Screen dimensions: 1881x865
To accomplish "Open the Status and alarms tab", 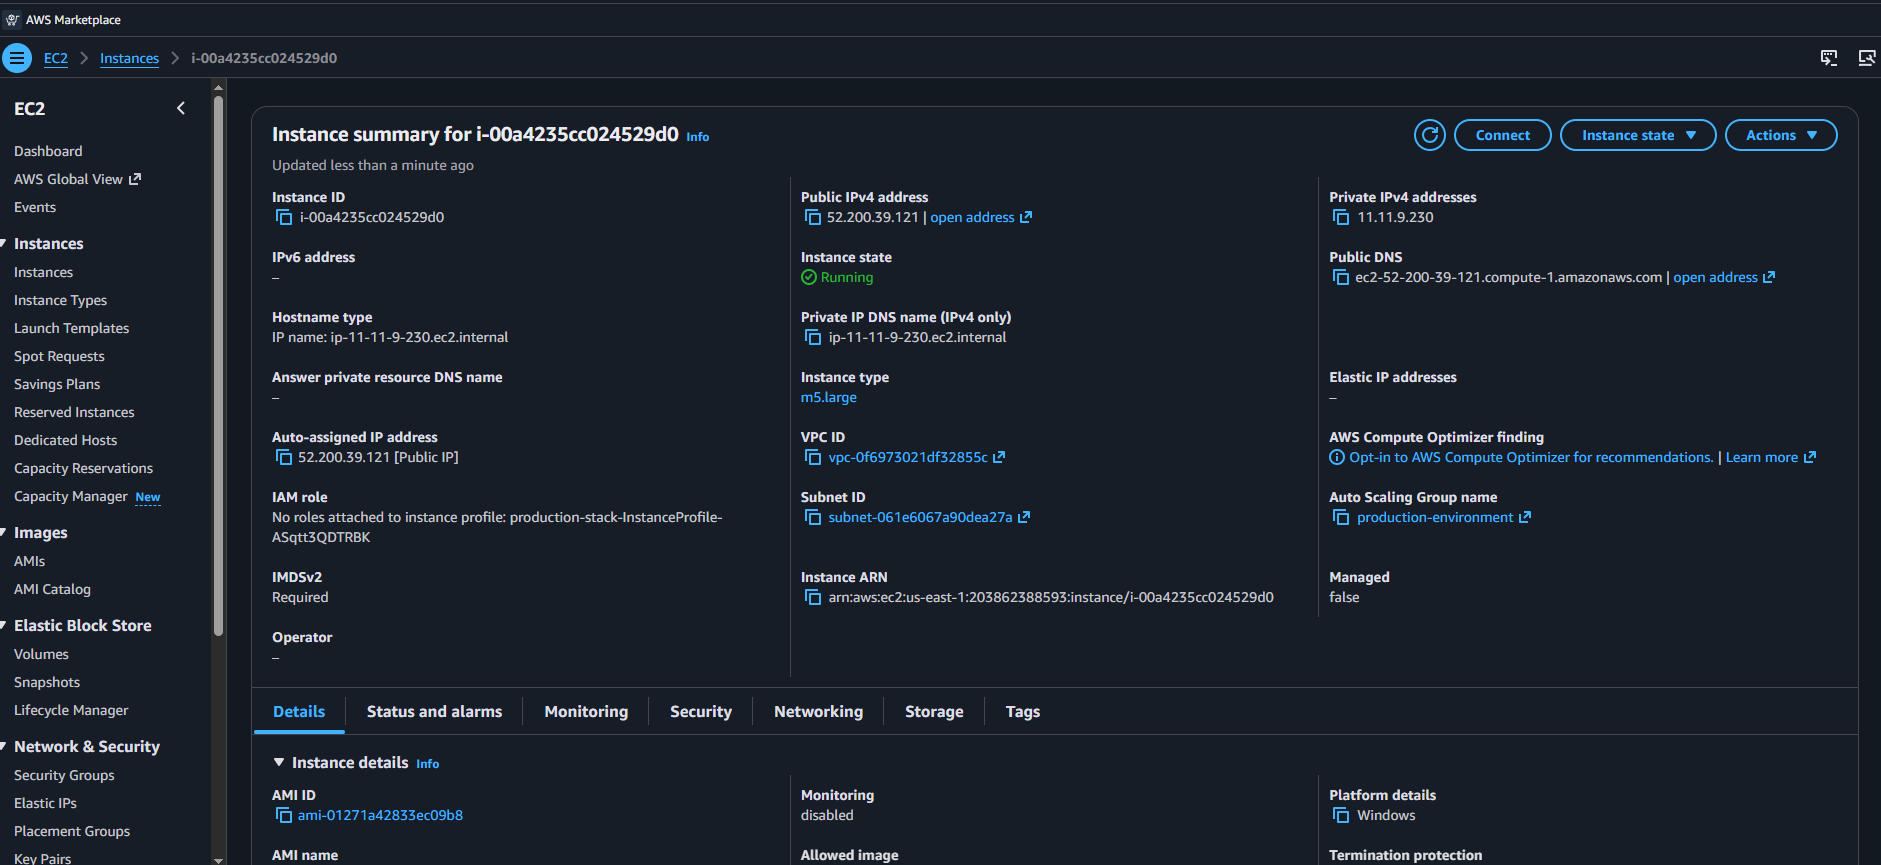I will pos(434,711).
